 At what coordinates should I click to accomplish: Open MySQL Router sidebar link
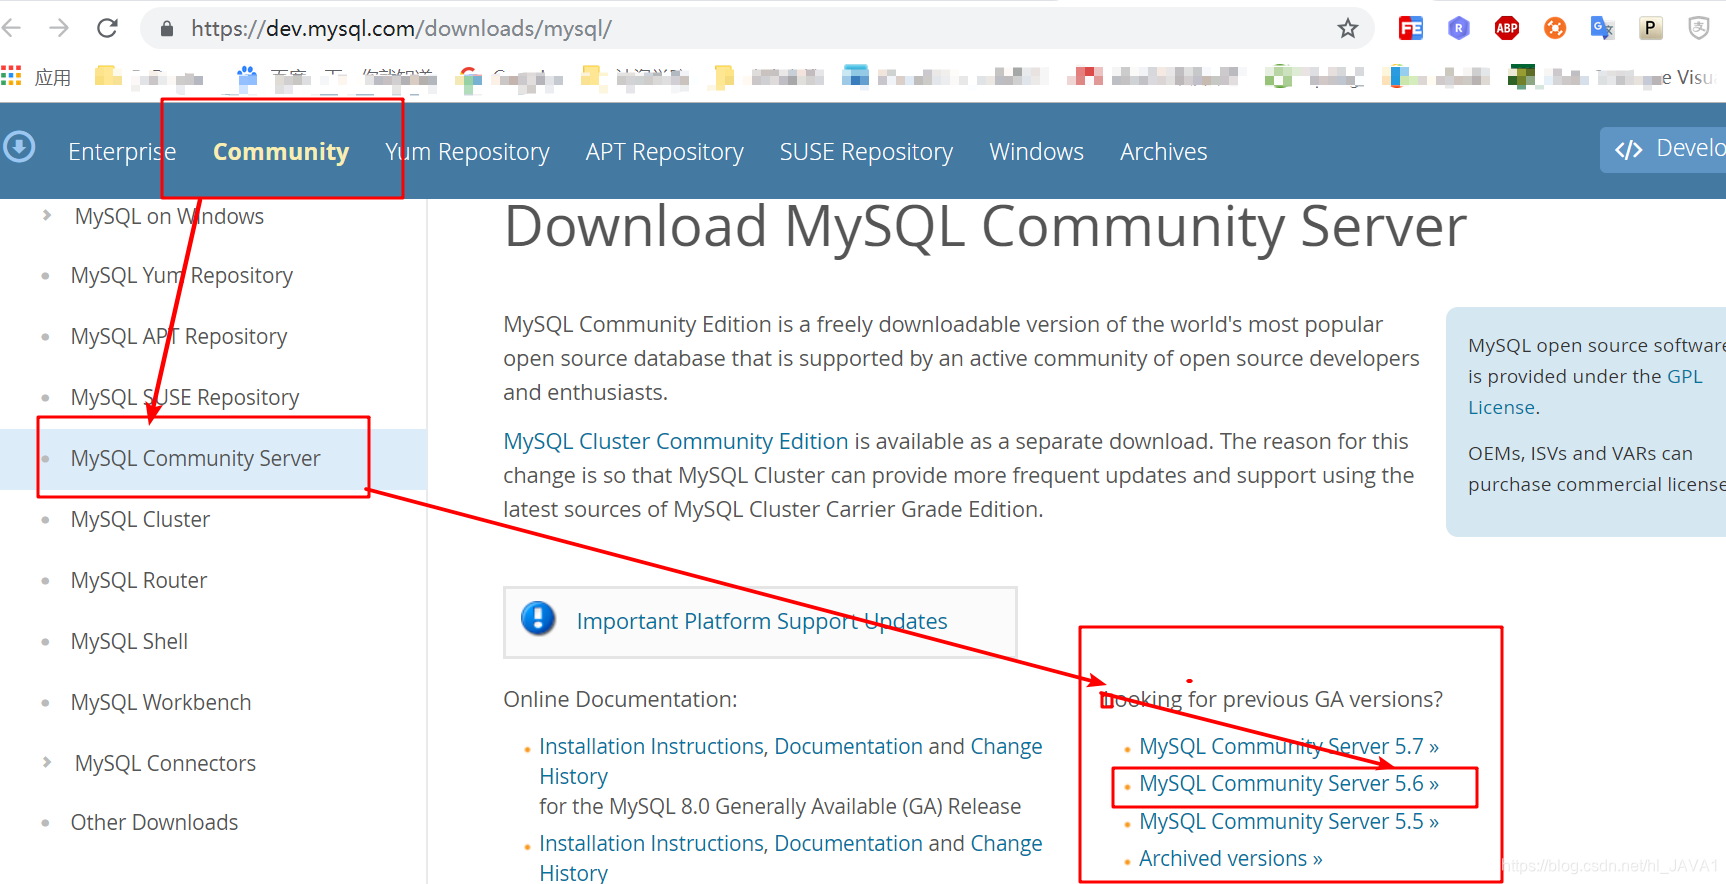point(139,581)
